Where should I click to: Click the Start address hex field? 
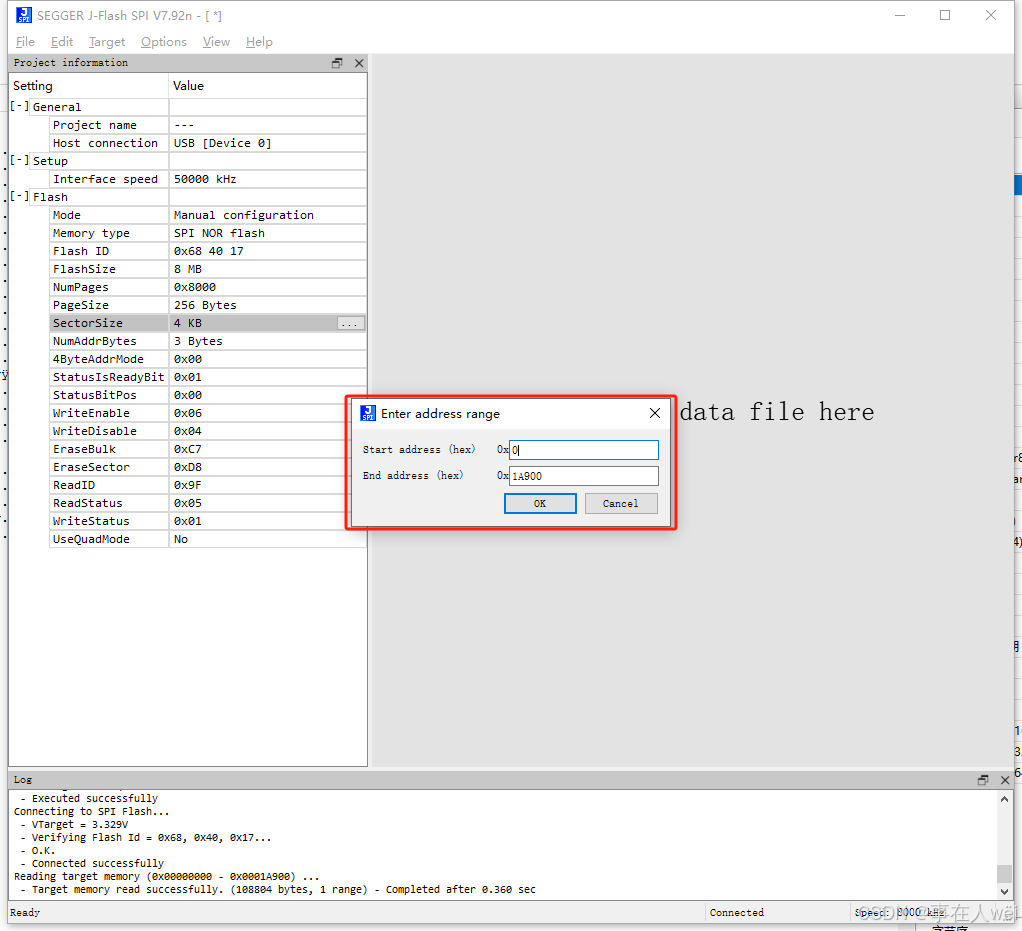coord(583,450)
